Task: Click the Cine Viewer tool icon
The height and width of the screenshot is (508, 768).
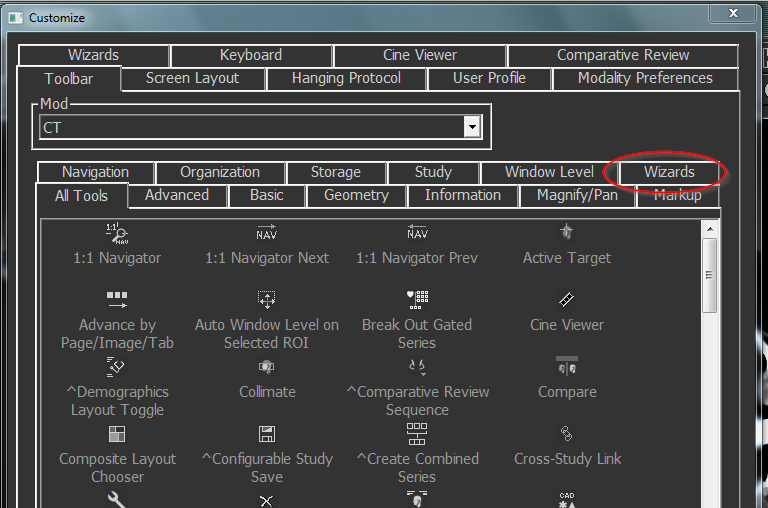Action: tap(567, 299)
